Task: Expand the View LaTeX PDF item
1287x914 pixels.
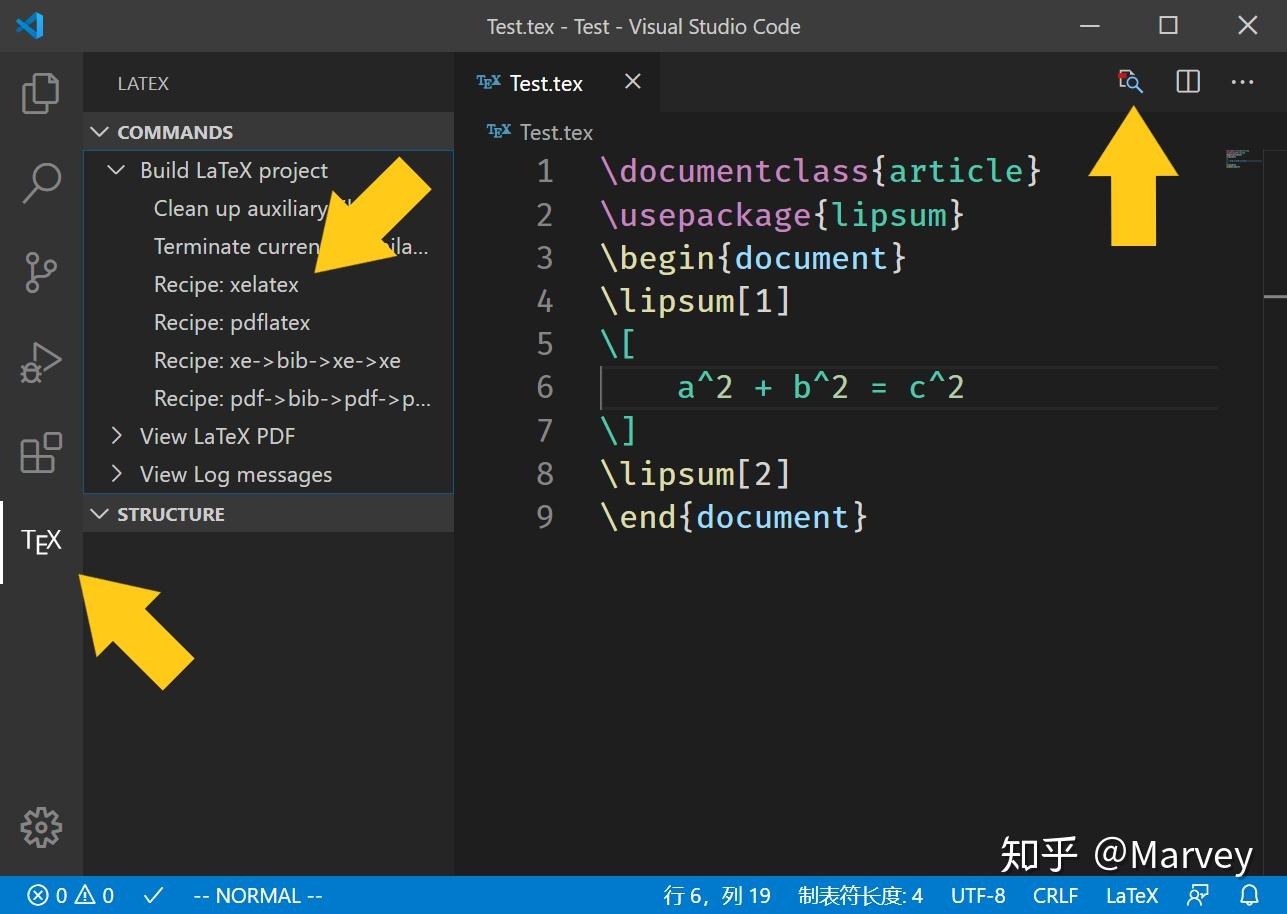Action: pos(116,435)
